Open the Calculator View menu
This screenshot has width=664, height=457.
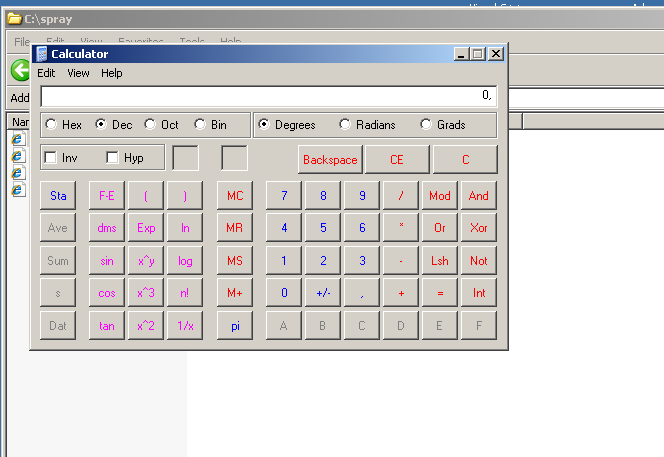pos(78,73)
